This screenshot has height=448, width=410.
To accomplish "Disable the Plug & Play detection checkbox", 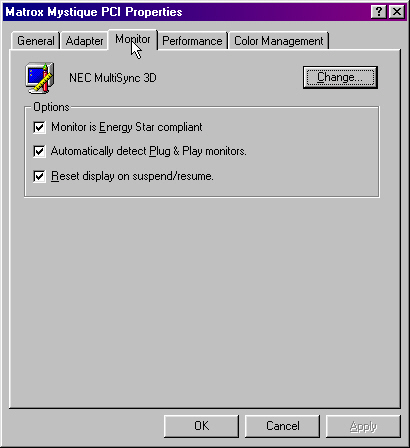I will pyautogui.click(x=39, y=151).
